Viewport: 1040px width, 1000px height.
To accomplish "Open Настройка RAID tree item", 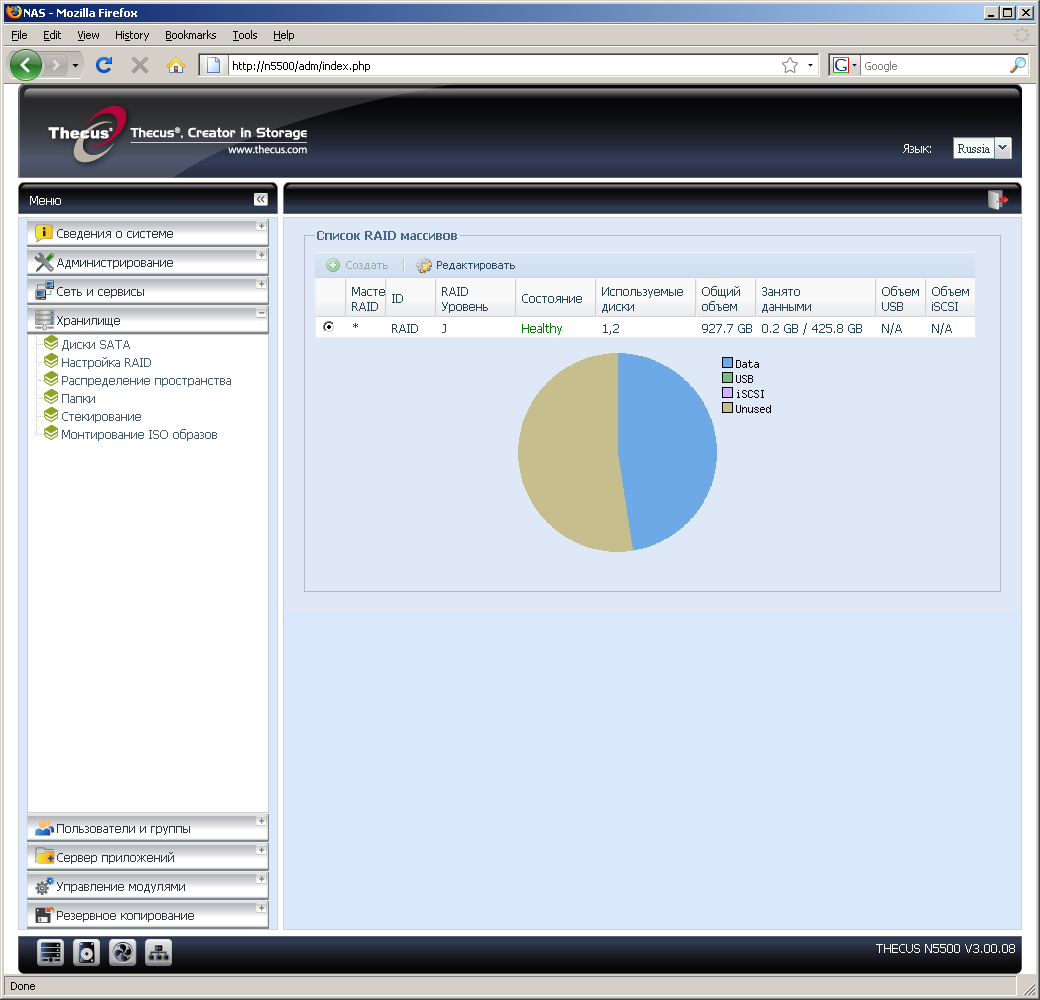I will tap(106, 362).
